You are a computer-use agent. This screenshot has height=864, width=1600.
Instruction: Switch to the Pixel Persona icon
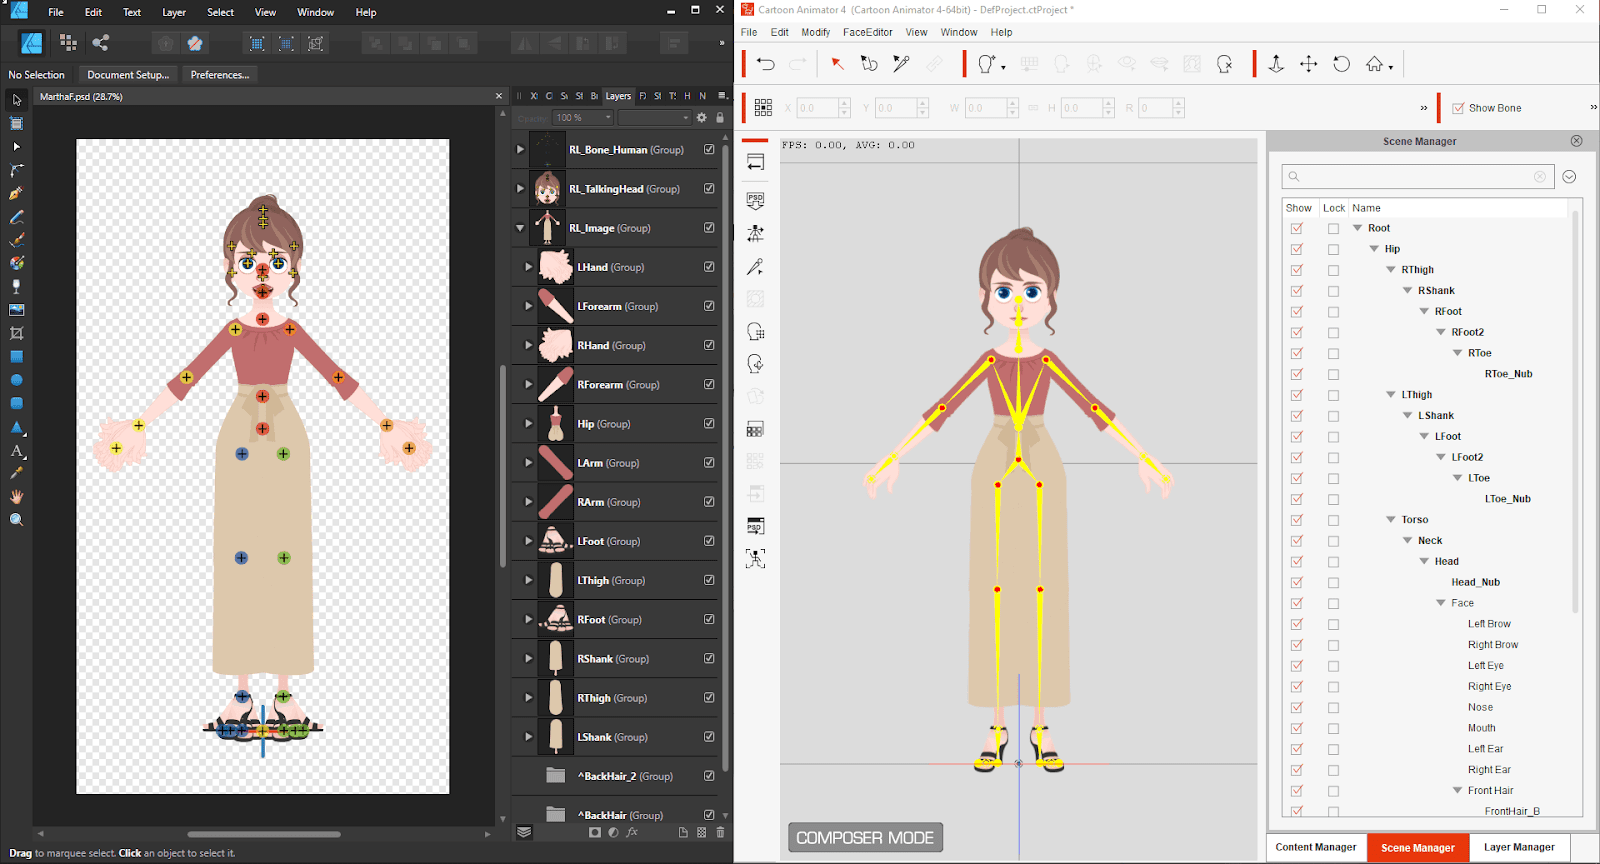68,42
